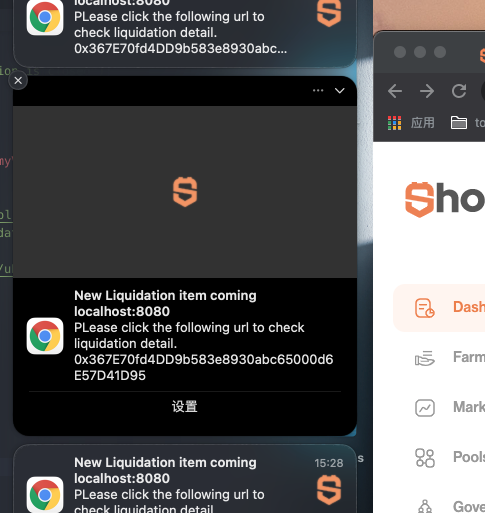Click the full liquidation address ending E57D41D95
The width and height of the screenshot is (485, 513).
(x=203, y=367)
